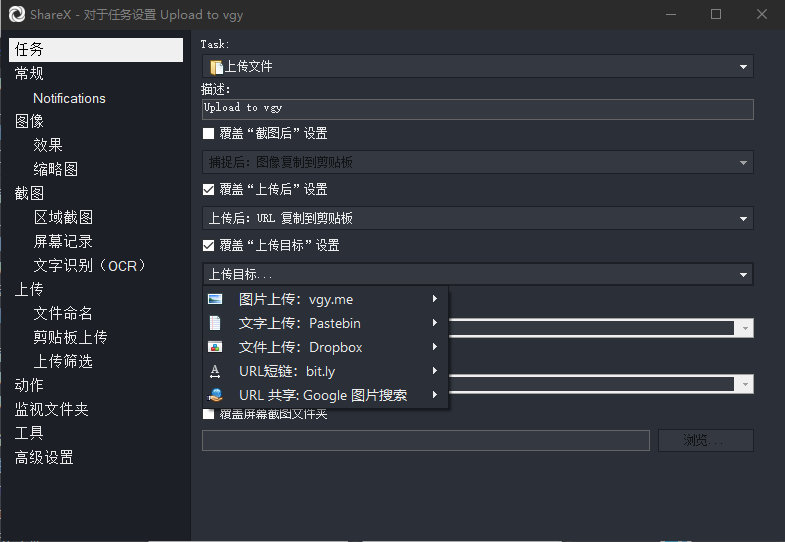Image resolution: width=785 pixels, height=542 pixels.
Task: Open the 文件上传: Dropbox menu entry
Action: 300,347
